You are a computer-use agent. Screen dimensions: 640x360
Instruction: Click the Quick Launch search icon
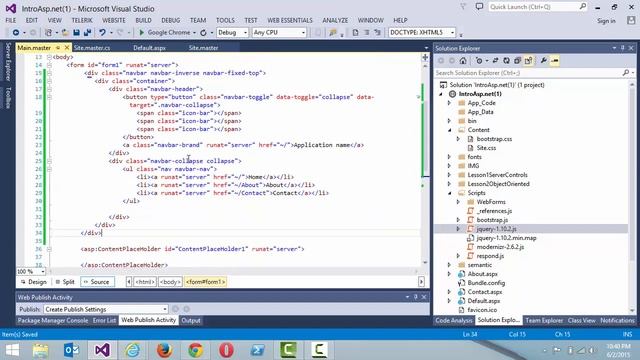pos(583,7)
